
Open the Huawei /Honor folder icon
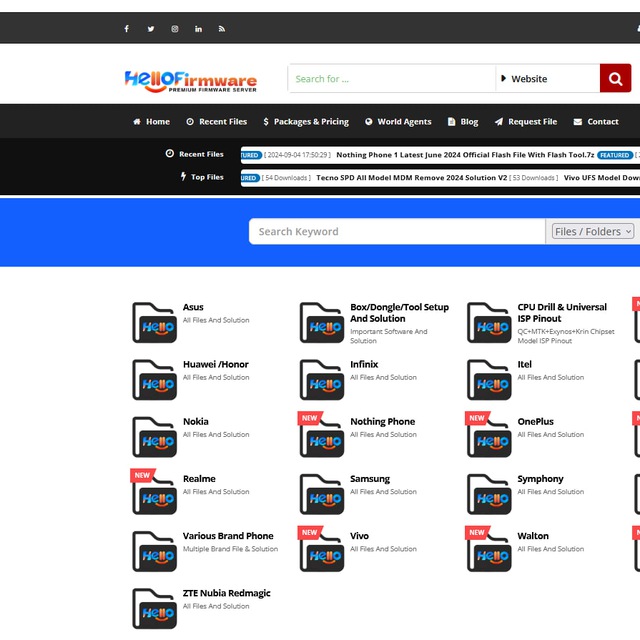[x=155, y=380]
